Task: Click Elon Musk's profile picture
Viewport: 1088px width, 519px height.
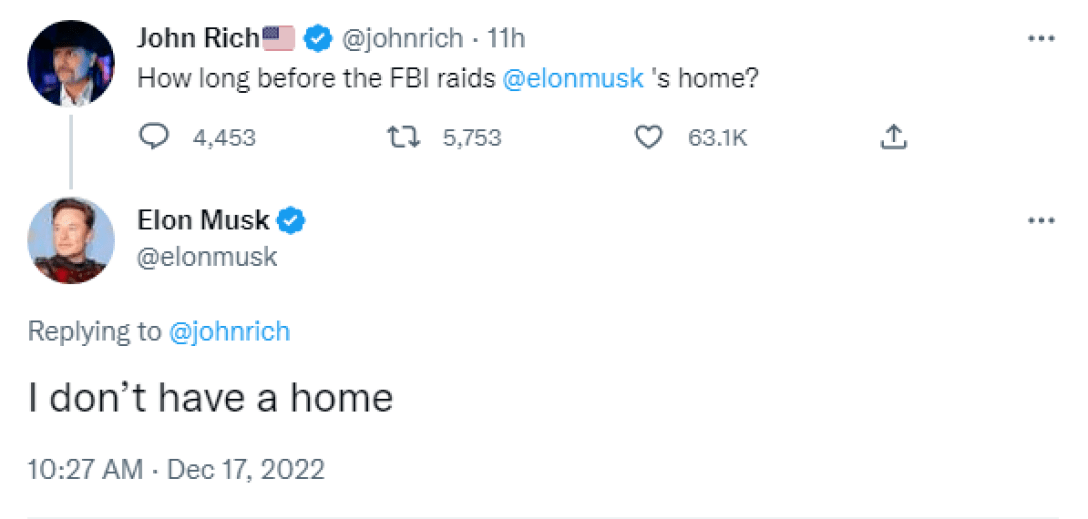Action: pos(70,240)
